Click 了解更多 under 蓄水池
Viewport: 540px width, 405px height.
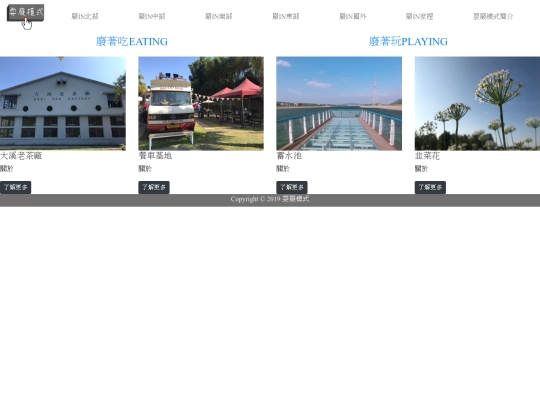(x=292, y=187)
